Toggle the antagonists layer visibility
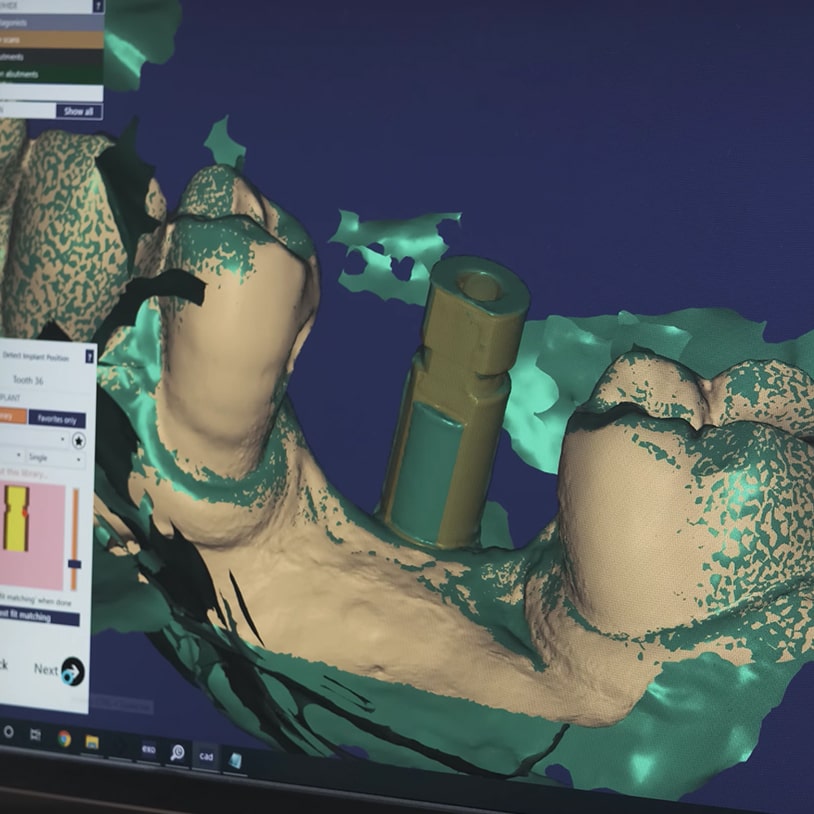814x814 pixels. tap(50, 23)
